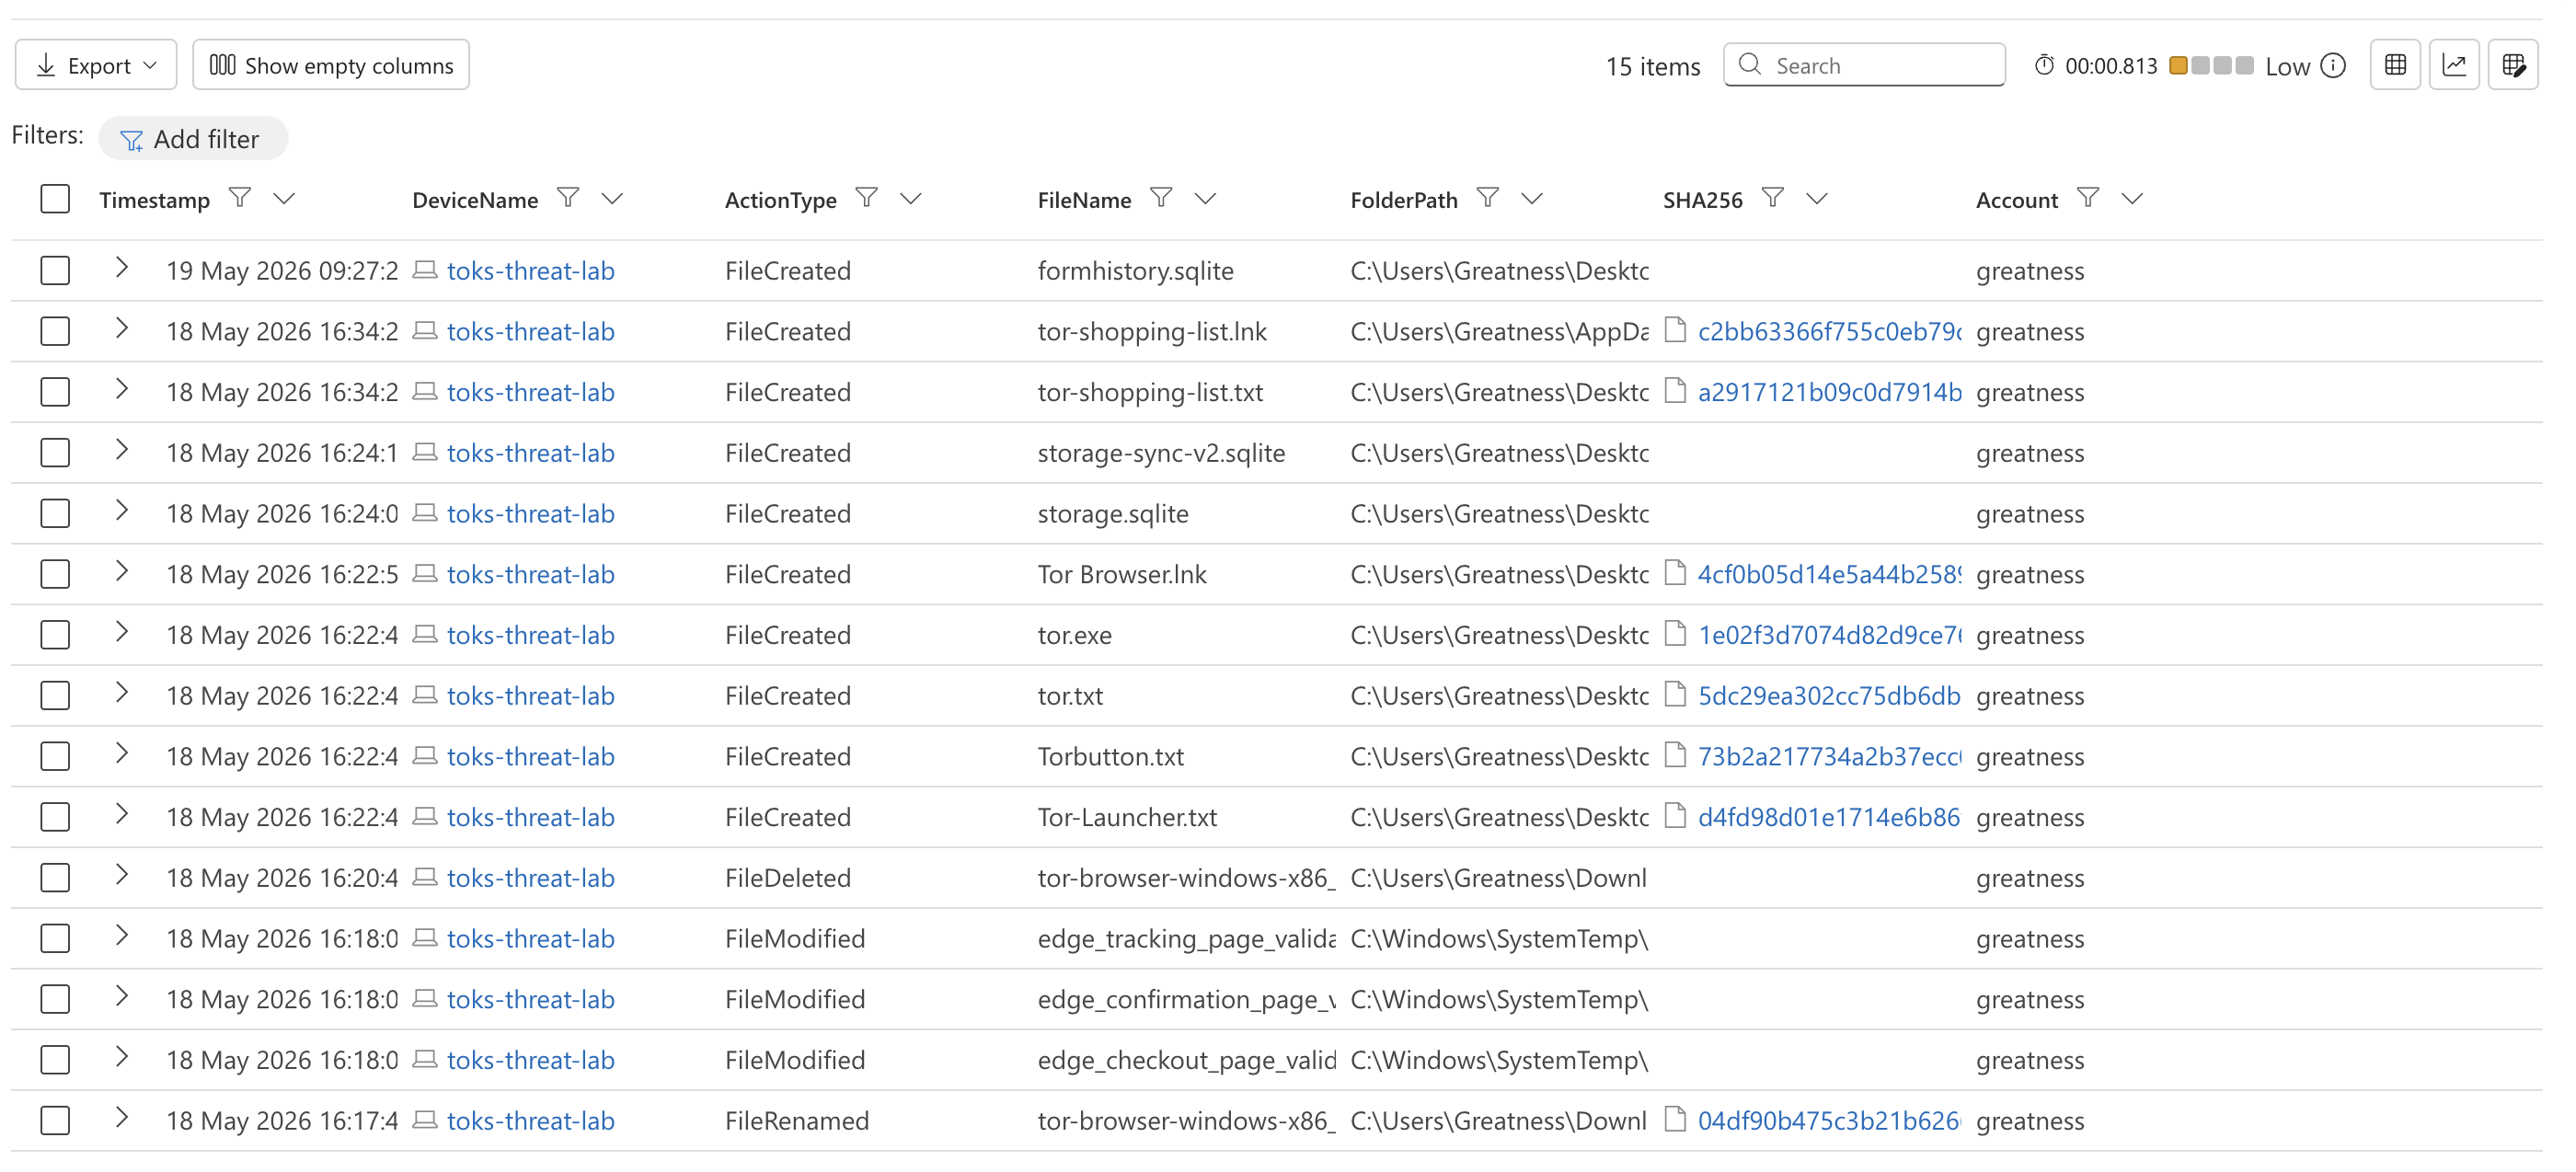Click the customize columns edit icon
Screen dimensions: 2576x1172
2513,65
